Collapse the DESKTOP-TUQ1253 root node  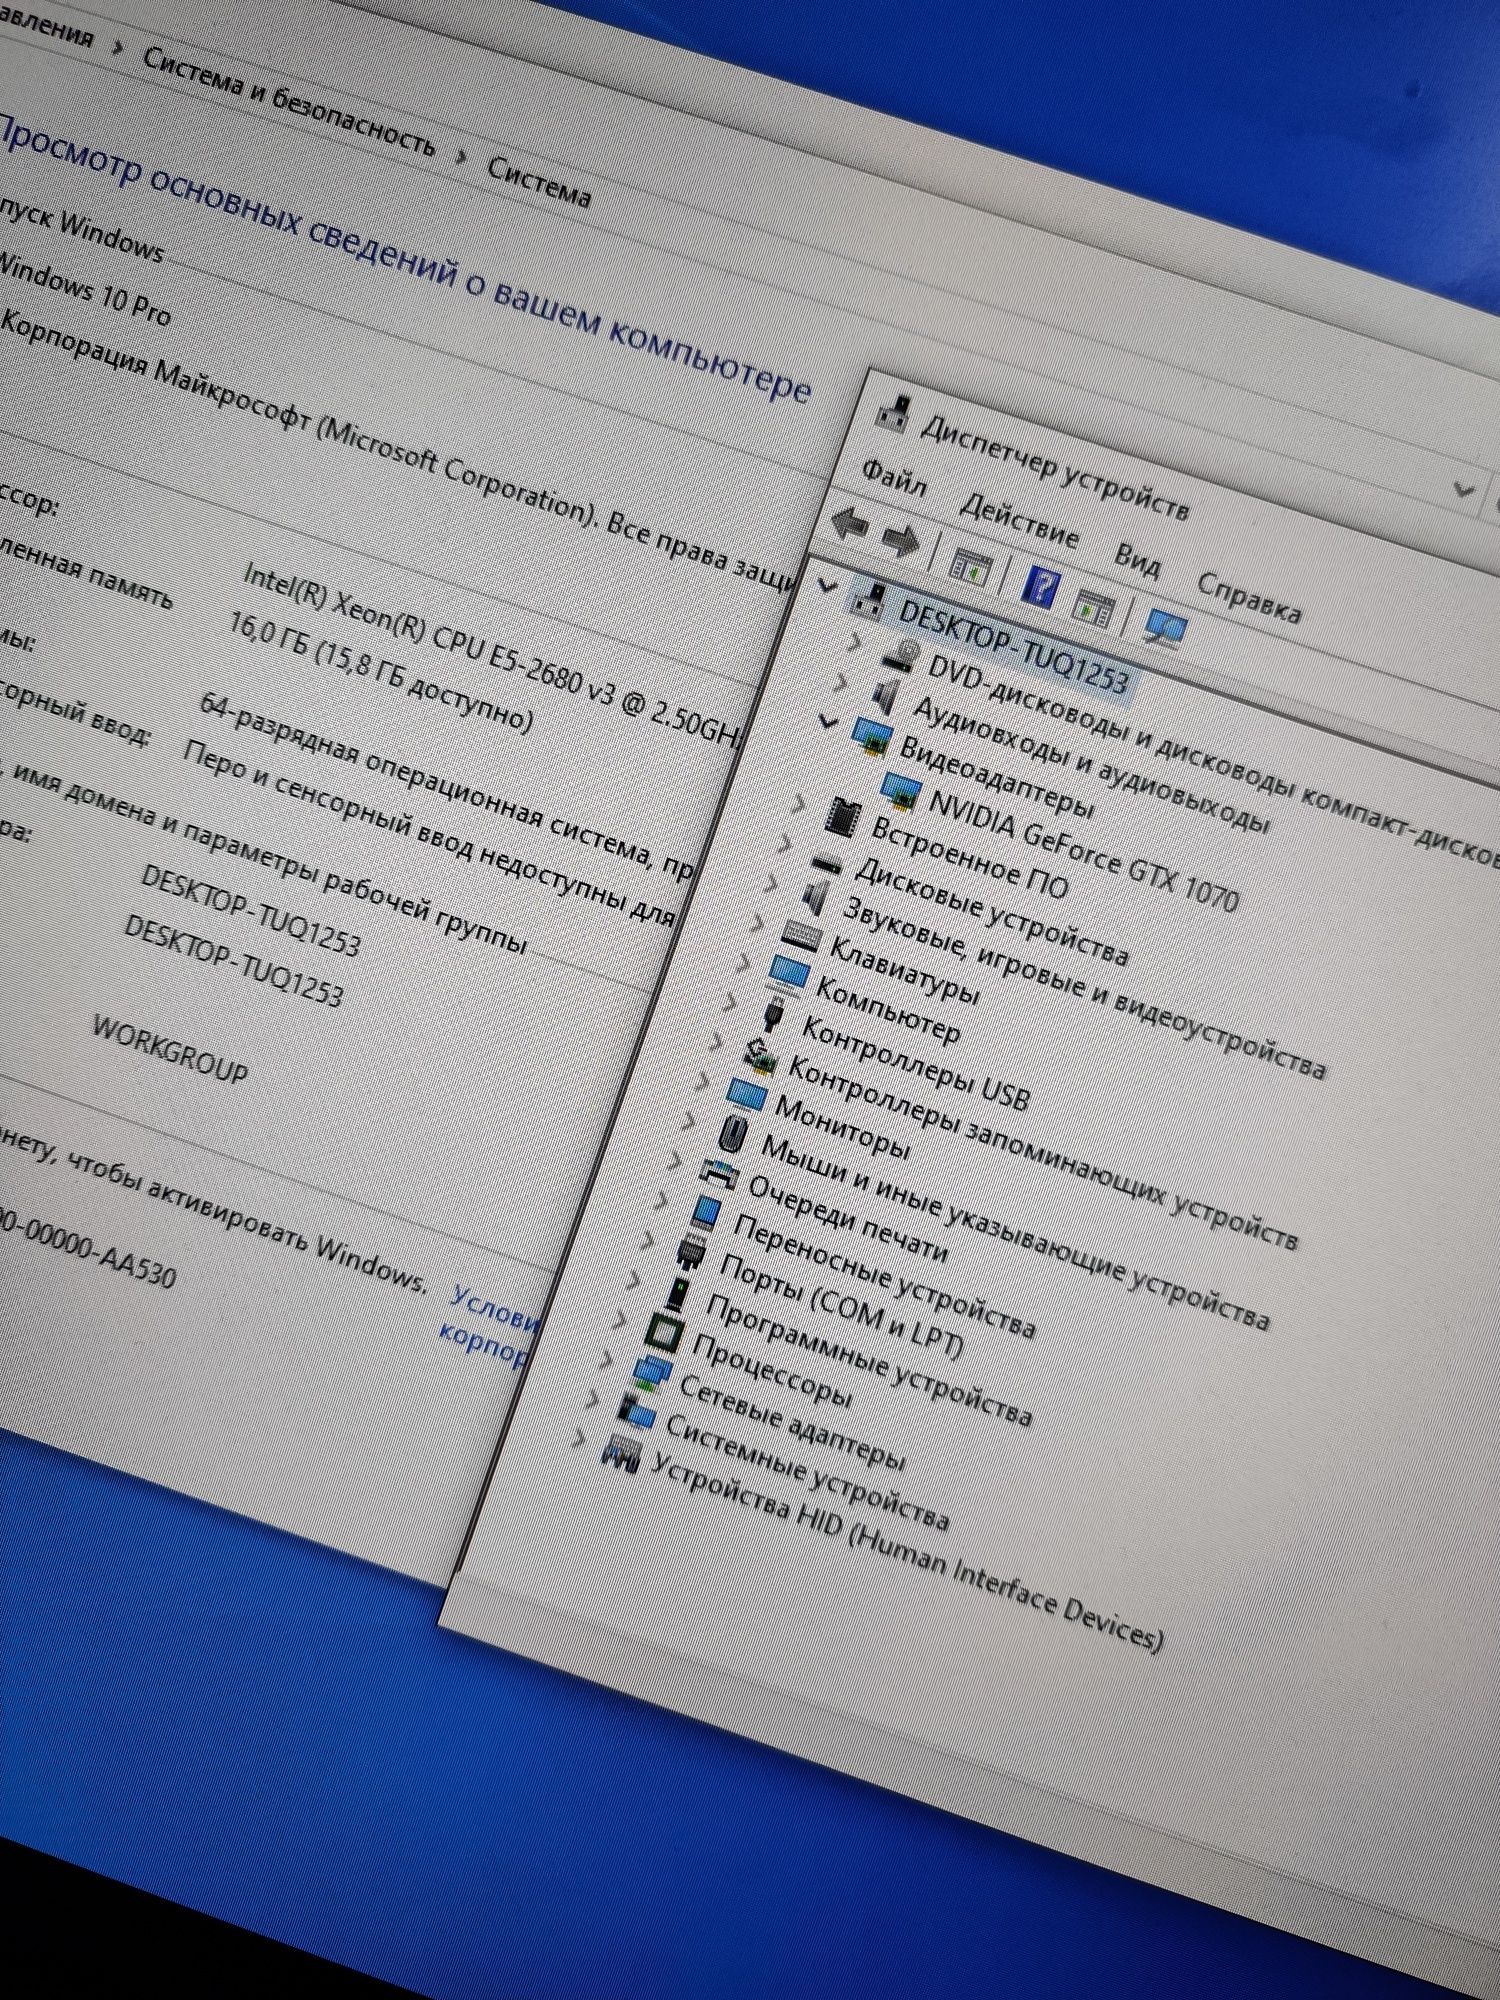coord(826,584)
